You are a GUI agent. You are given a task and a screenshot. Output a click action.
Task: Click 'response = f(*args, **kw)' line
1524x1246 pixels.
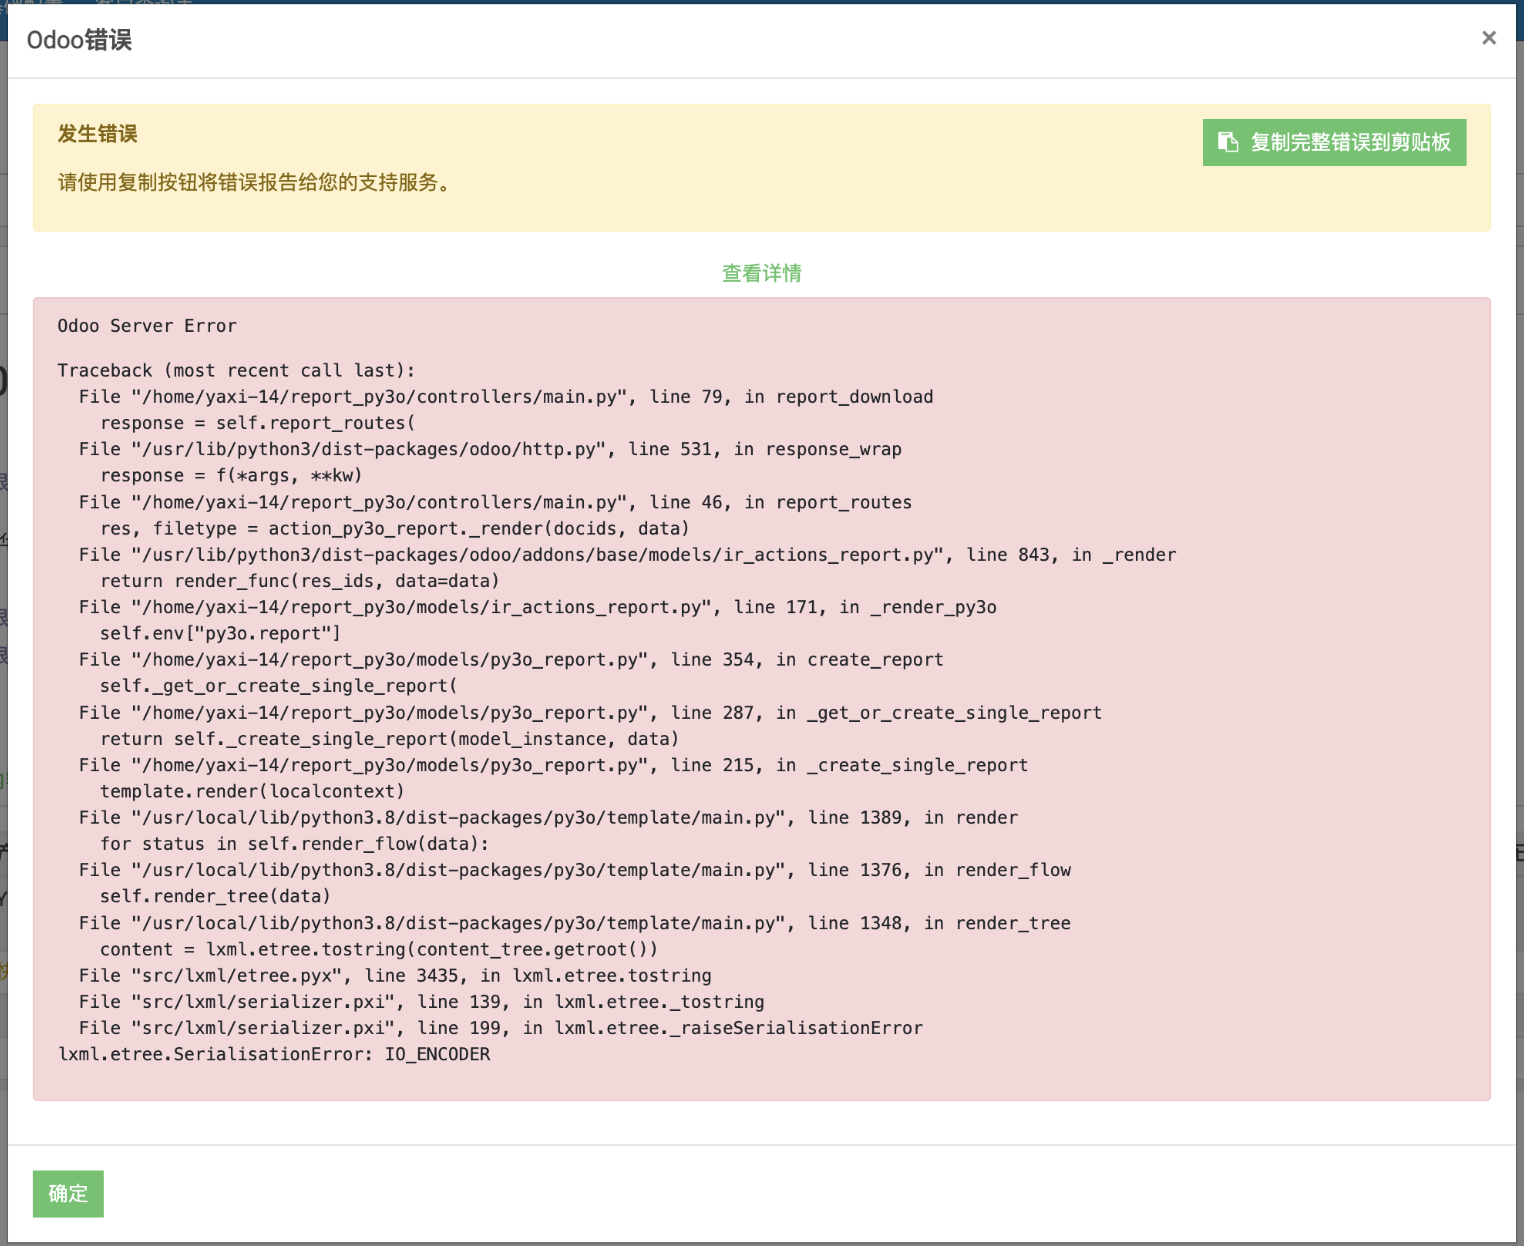coord(231,475)
